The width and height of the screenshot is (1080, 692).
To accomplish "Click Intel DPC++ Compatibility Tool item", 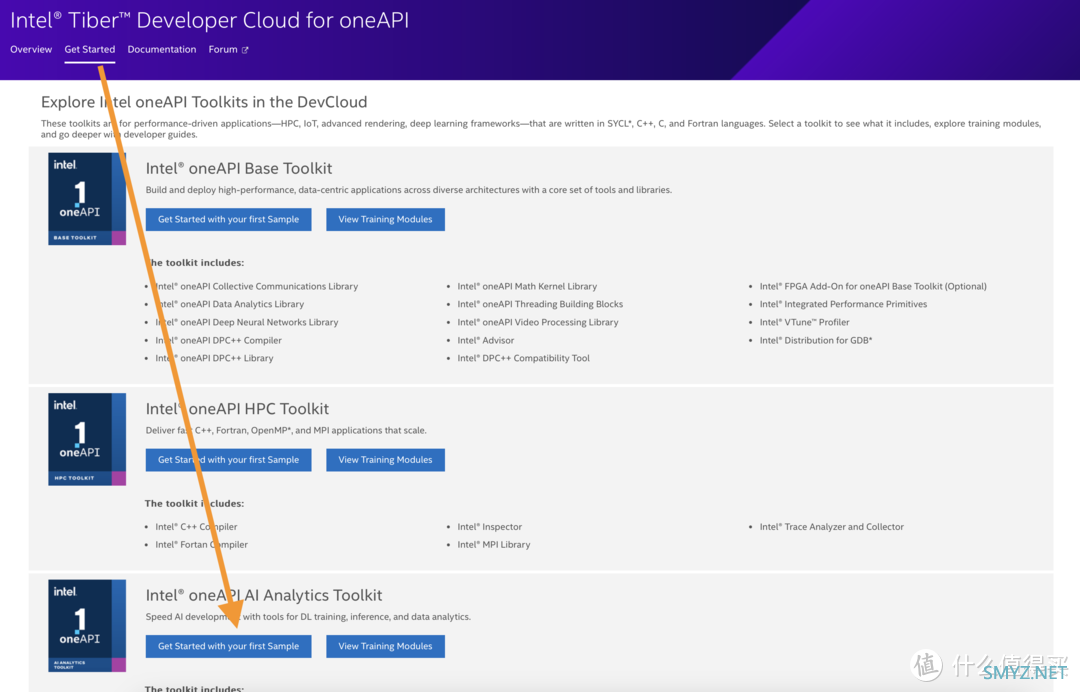I will click(523, 358).
